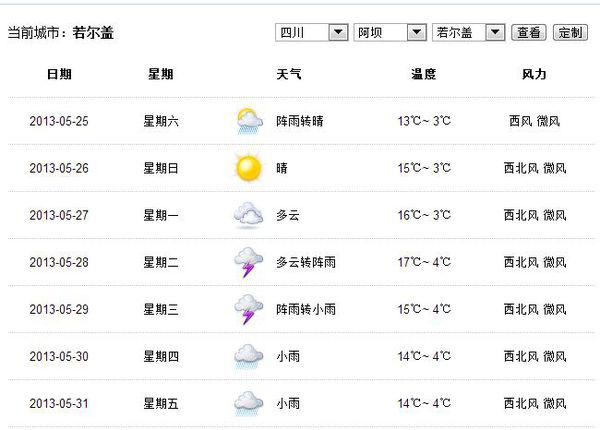The width and height of the screenshot is (600, 430).
Task: Expand the prefecture dropdown showing 阿坝
Action: pos(390,33)
